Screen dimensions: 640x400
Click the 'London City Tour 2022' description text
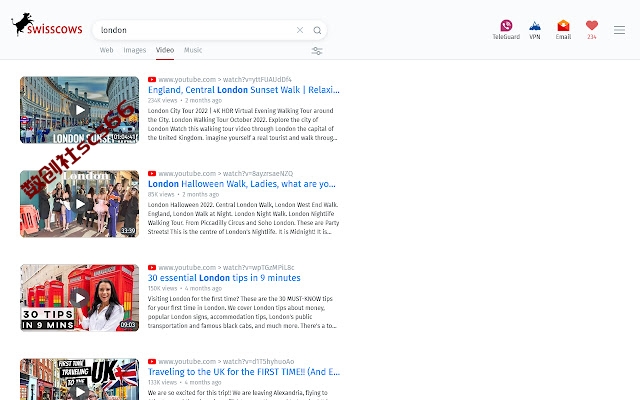point(243,124)
